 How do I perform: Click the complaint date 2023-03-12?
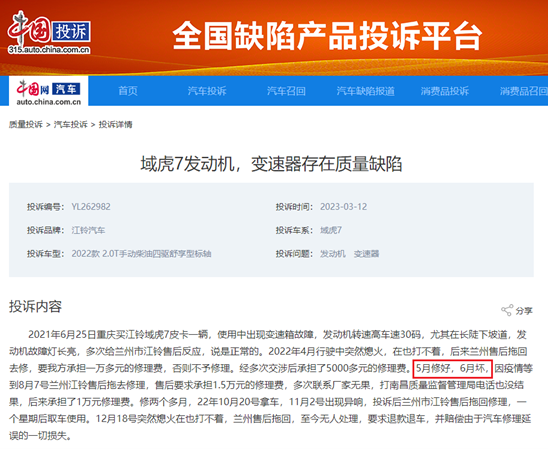344,207
